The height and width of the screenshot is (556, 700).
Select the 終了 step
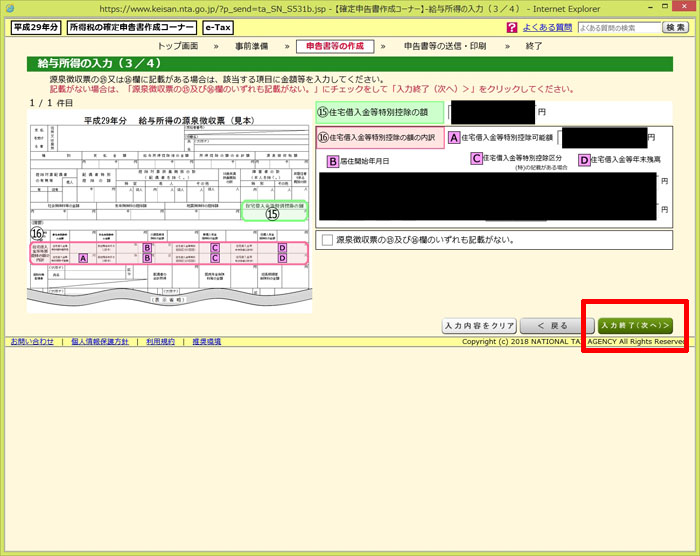(533, 46)
